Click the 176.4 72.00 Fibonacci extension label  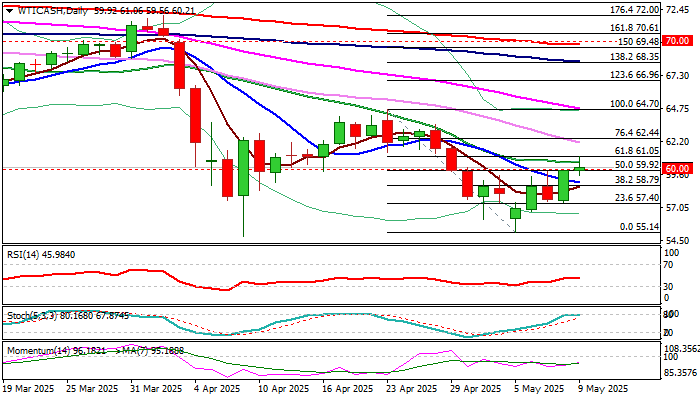pyautogui.click(x=635, y=10)
